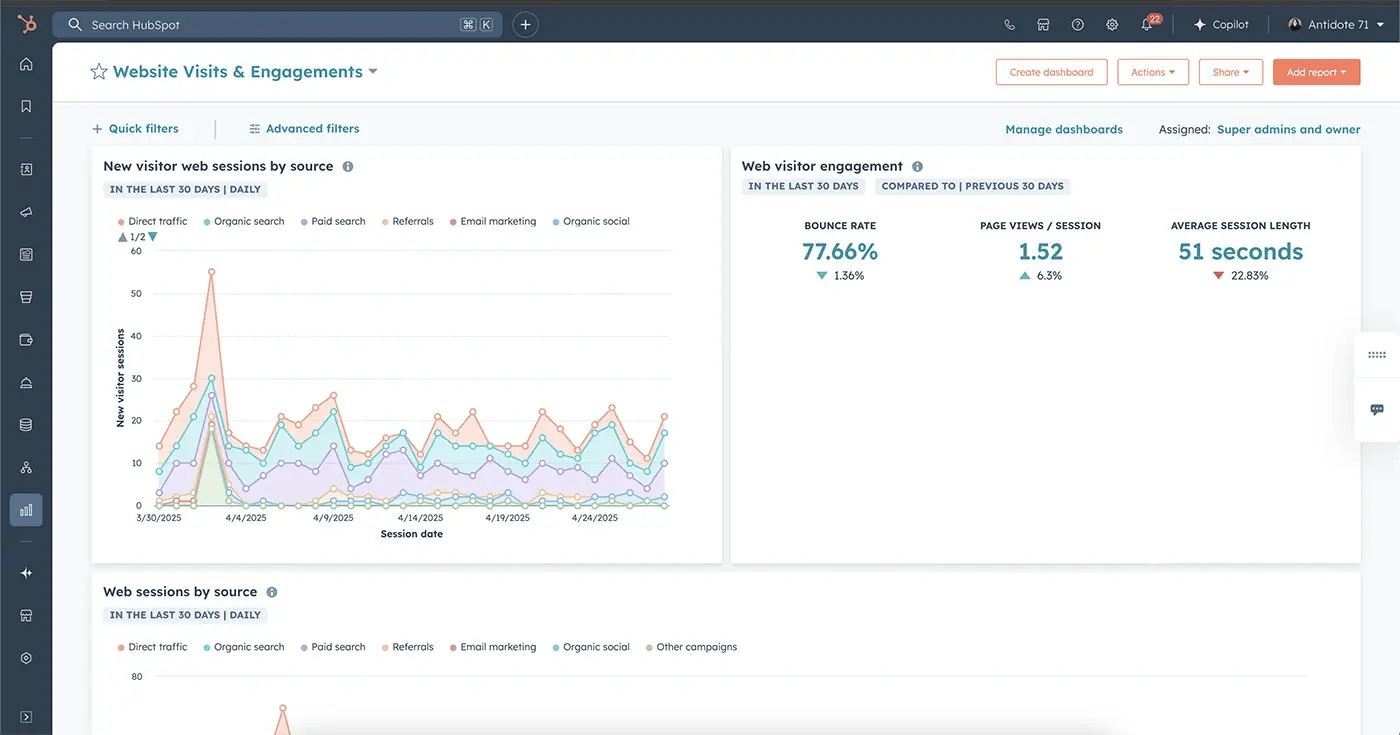Toggle Organic social legend in Web sessions chart

click(x=591, y=647)
